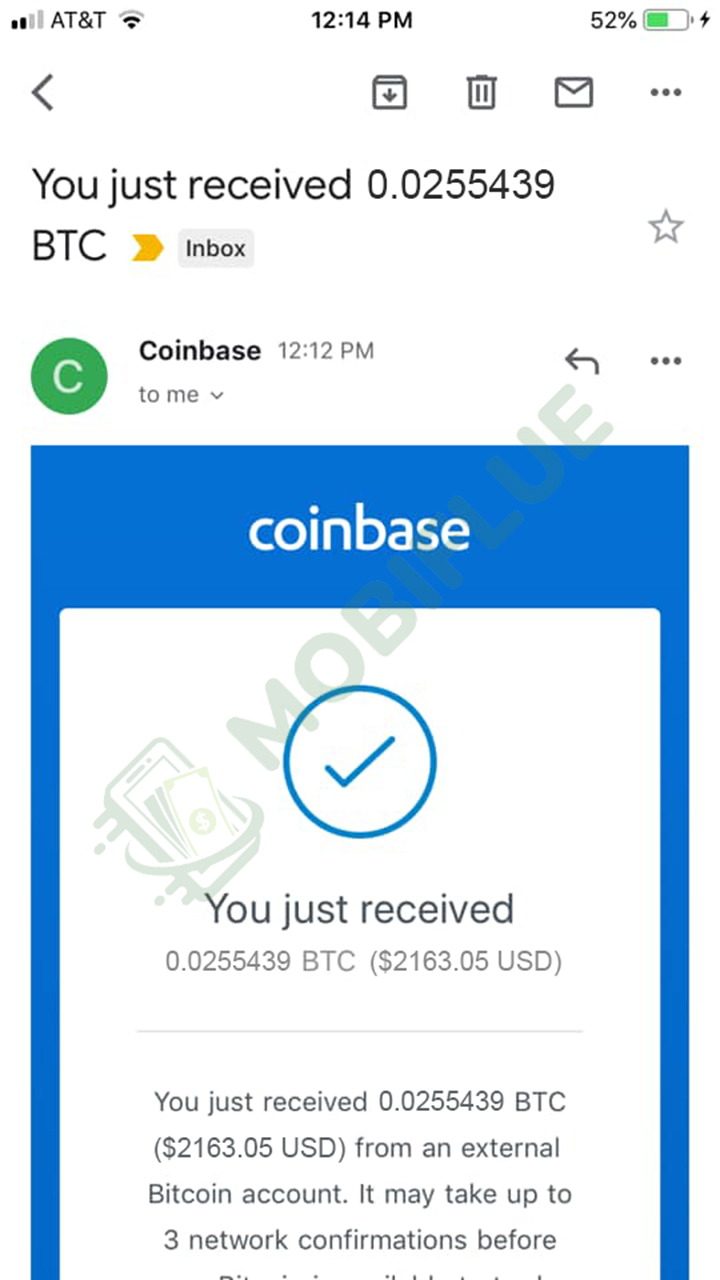Tap the battery indicator in the status bar
720x1280 pixels.
click(x=669, y=20)
